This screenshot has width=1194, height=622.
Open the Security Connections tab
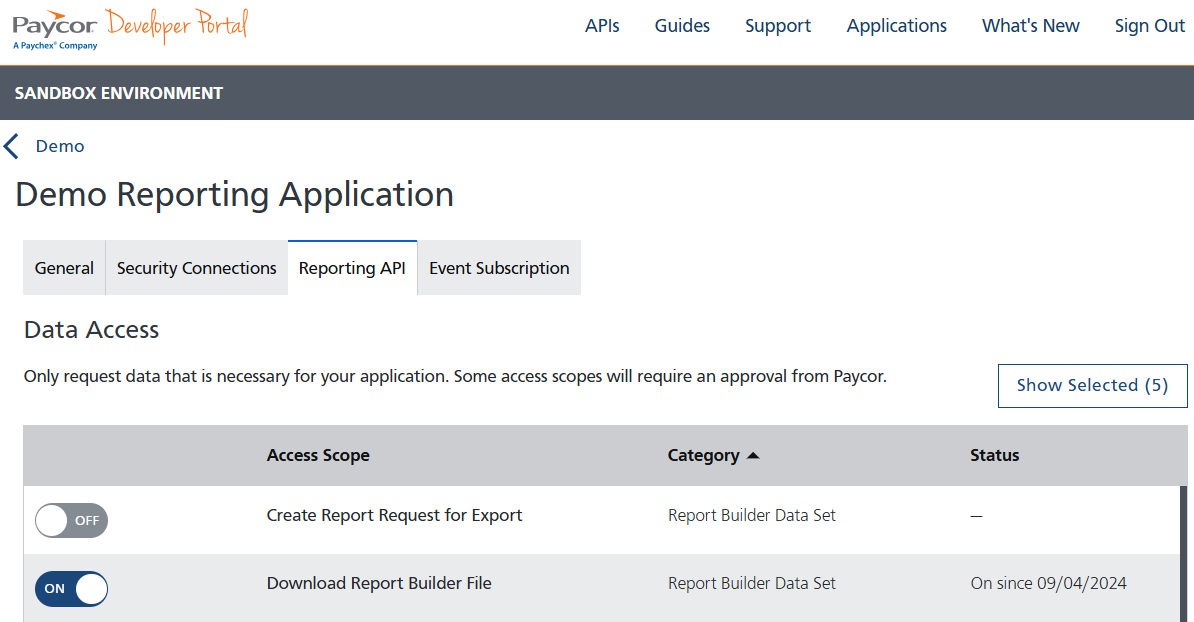tap(196, 267)
